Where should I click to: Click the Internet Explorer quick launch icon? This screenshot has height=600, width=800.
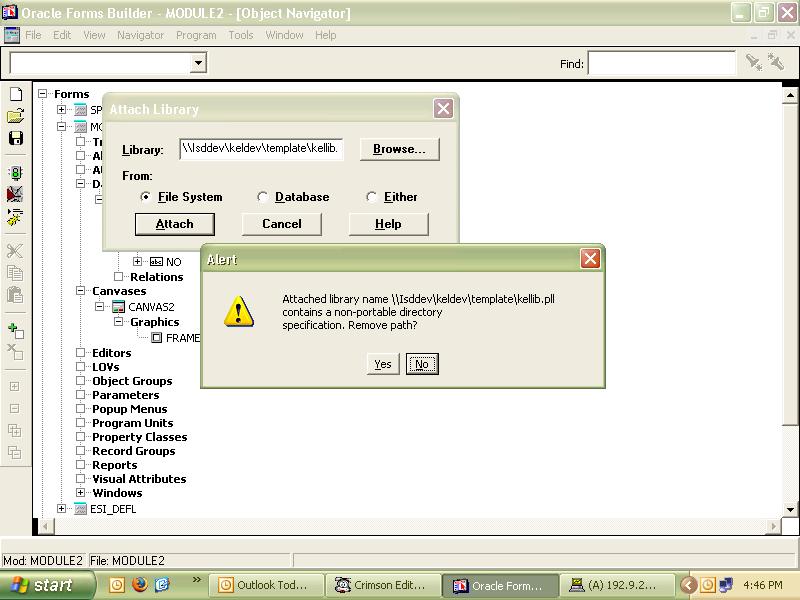click(x=162, y=584)
